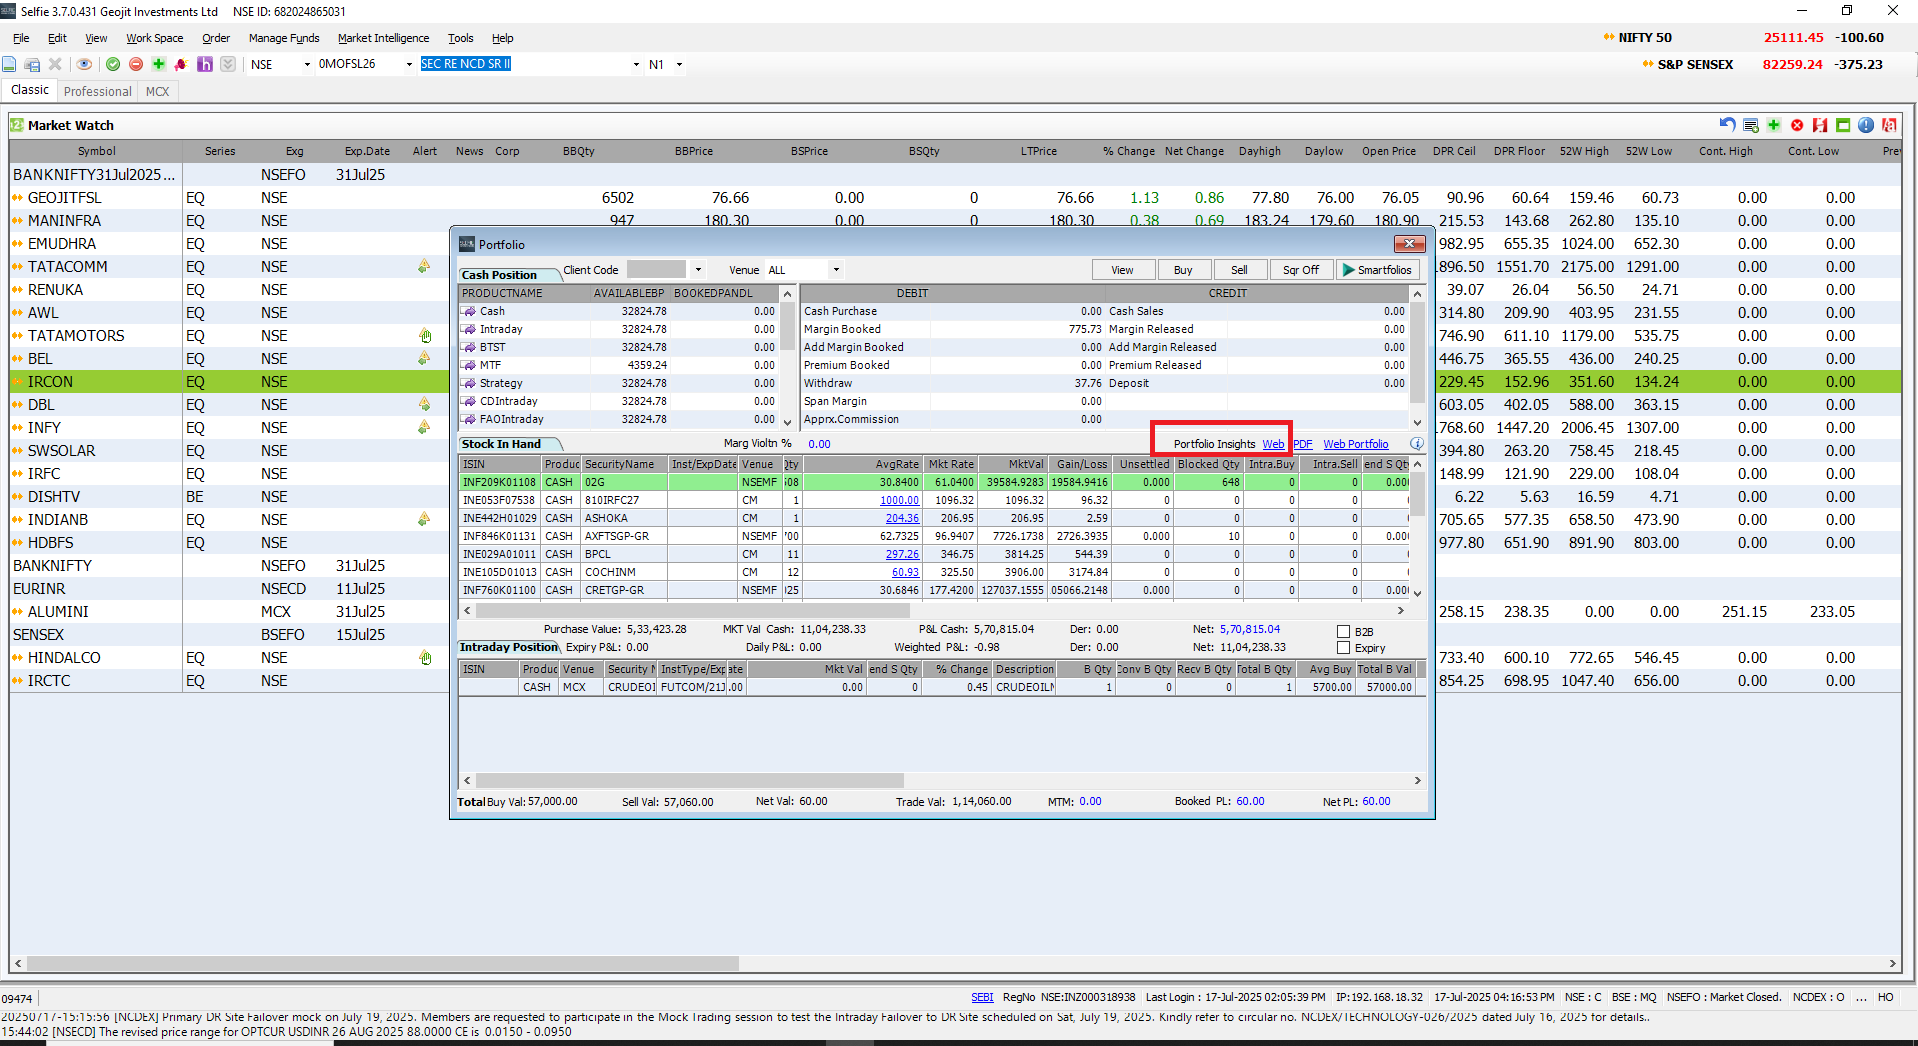Screen dimensions: 1918x1046
Task: Click the Sqr Off button in Portfolio
Action: [x=1300, y=270]
